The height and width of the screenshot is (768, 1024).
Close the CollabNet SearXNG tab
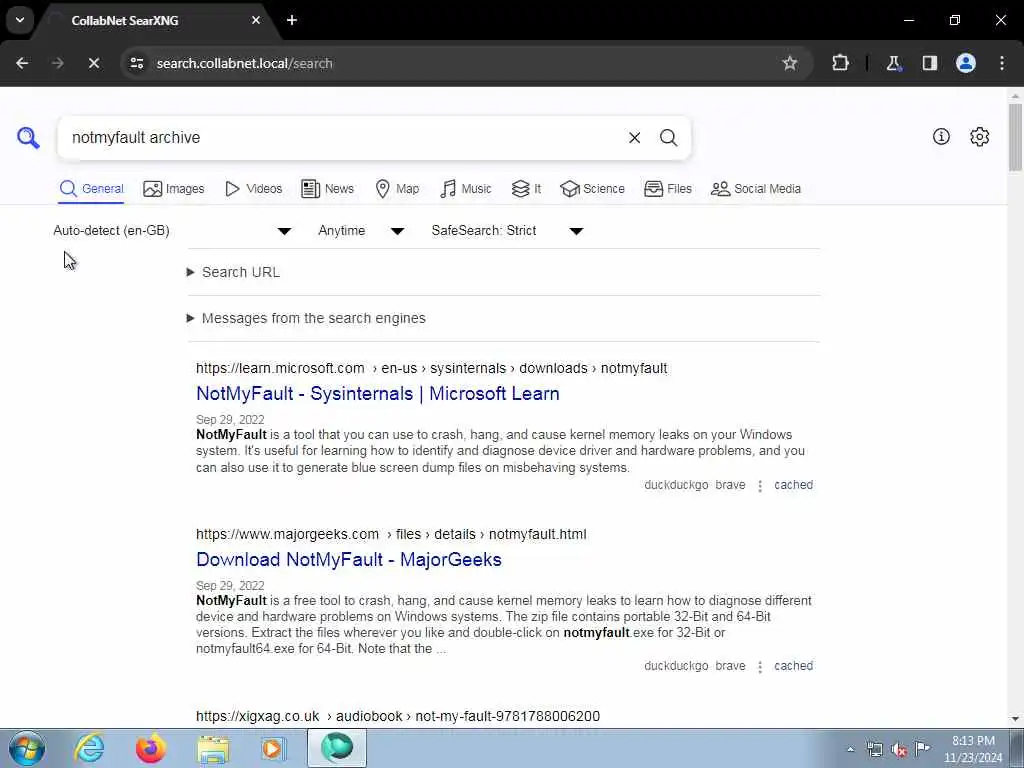pyautogui.click(x=256, y=20)
